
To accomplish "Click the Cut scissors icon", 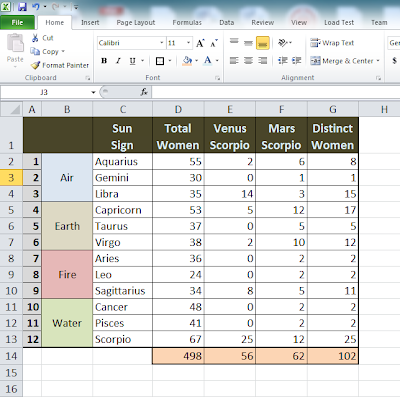I will pos(35,38).
